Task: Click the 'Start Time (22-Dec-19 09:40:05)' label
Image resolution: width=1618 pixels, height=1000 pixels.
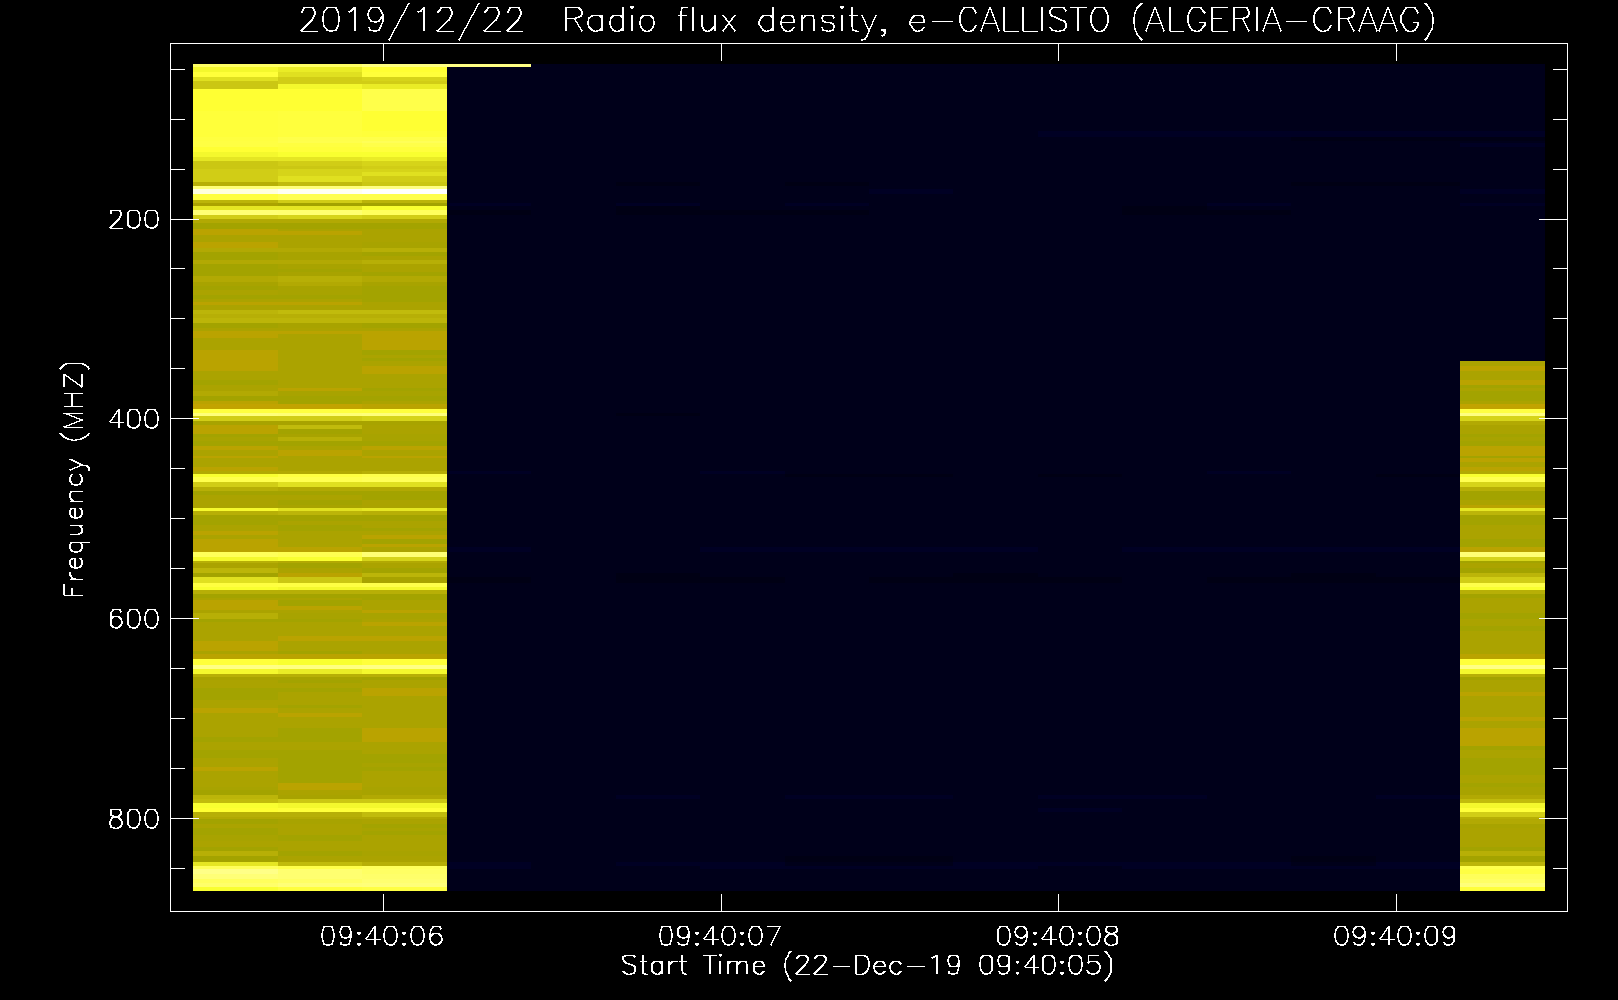Action: click(x=867, y=966)
